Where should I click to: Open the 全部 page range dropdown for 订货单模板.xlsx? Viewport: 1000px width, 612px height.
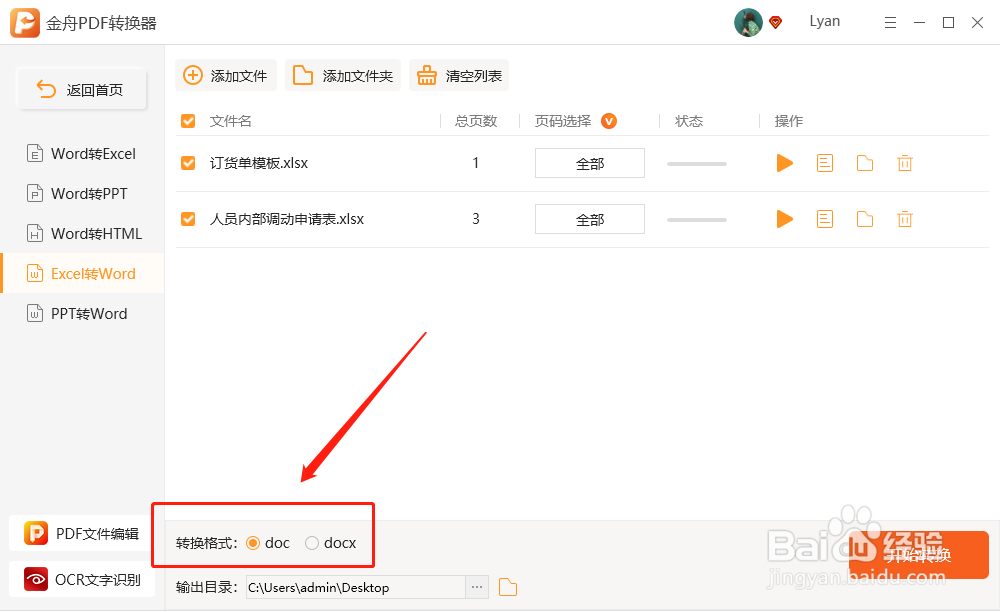pos(589,162)
